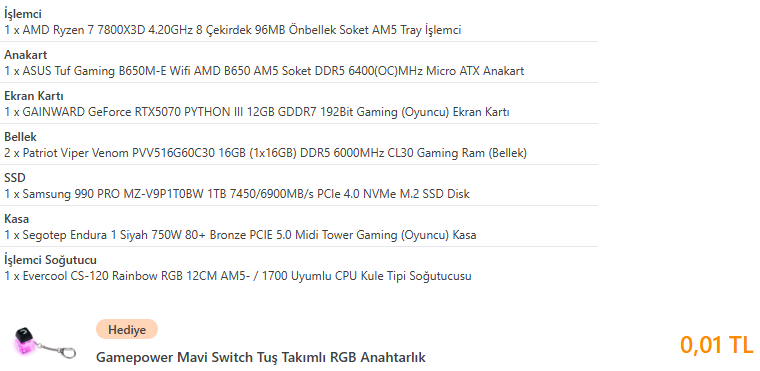Viewport: 760px width, 371px height.
Task: Select the GAINWARD GeForce RTX5070 graphics card line
Action: (x=257, y=113)
